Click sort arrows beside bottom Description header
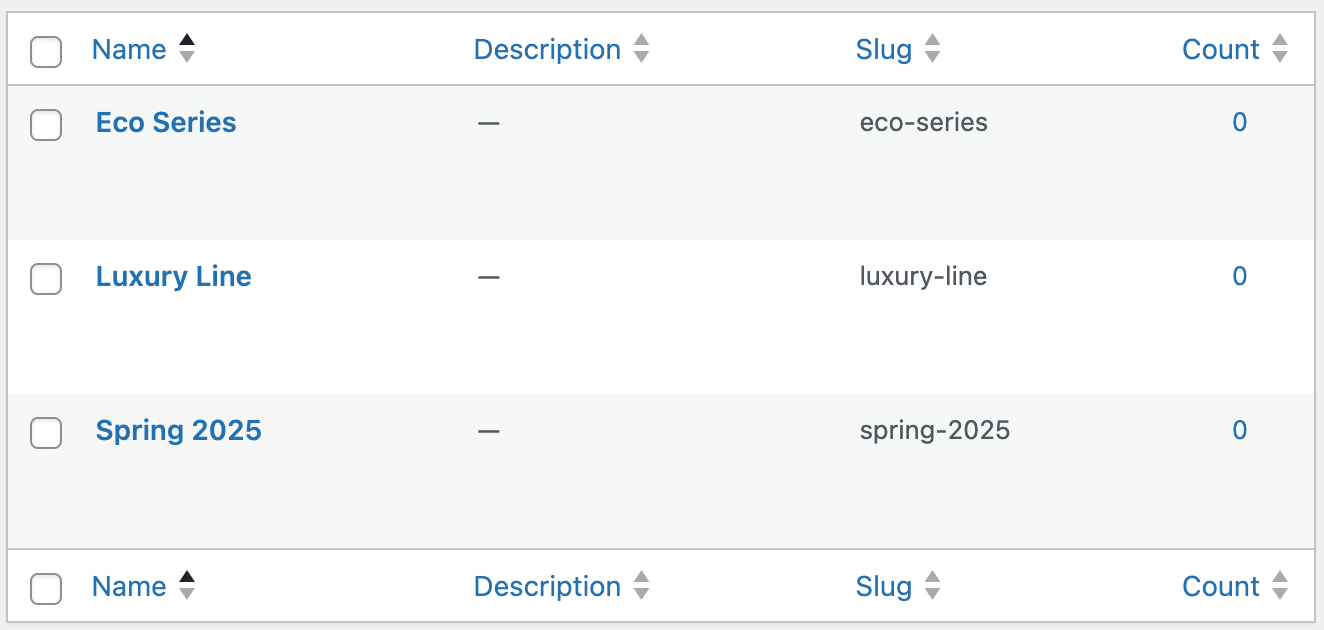Viewport: 1324px width, 630px height. tap(642, 586)
